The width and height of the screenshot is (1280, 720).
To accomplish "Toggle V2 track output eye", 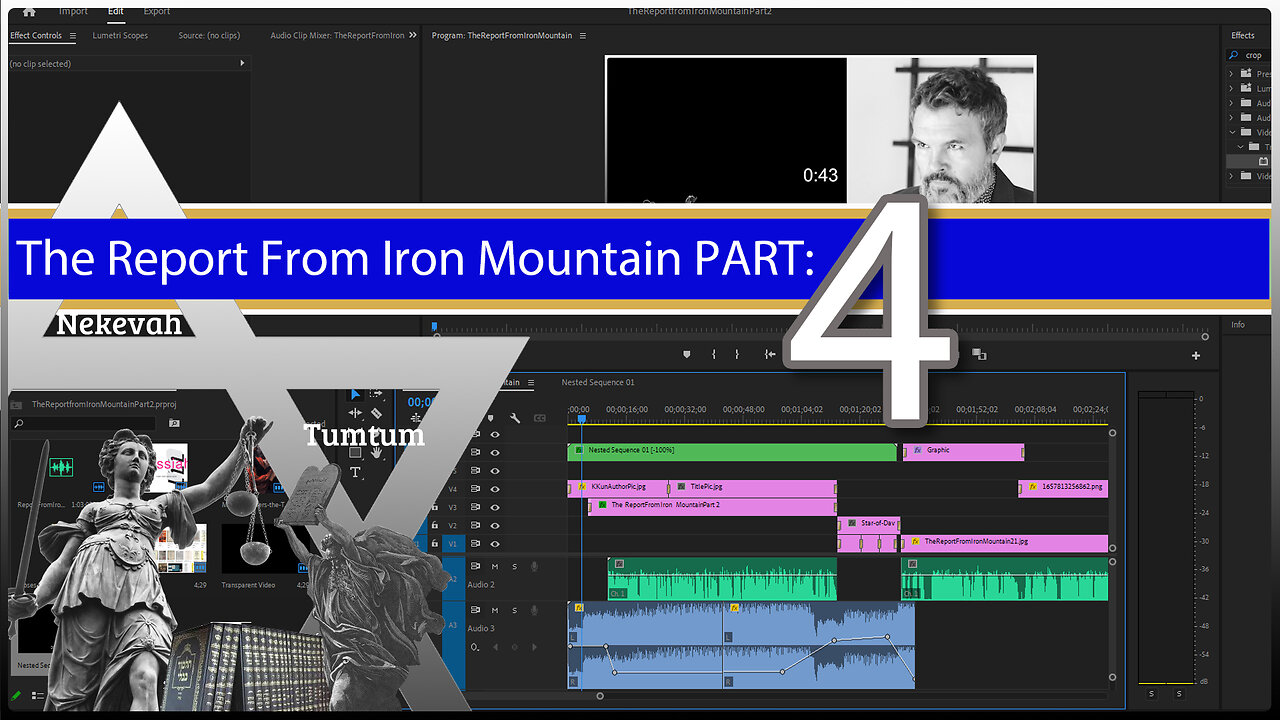I will click(494, 525).
